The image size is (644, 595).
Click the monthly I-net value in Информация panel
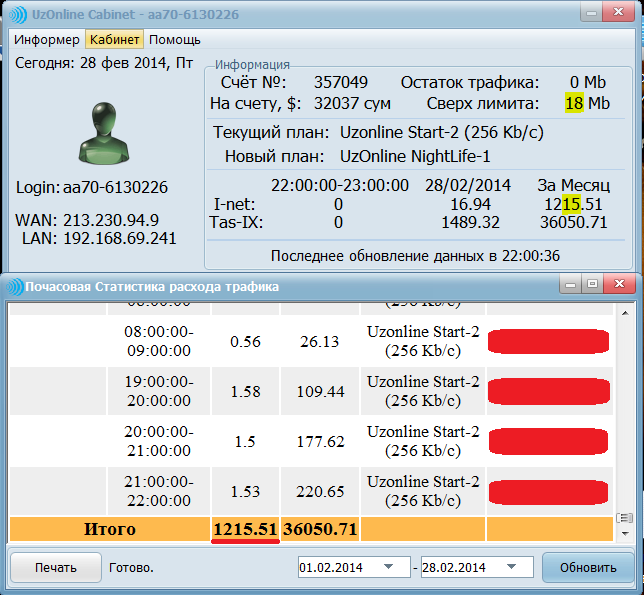(x=573, y=204)
